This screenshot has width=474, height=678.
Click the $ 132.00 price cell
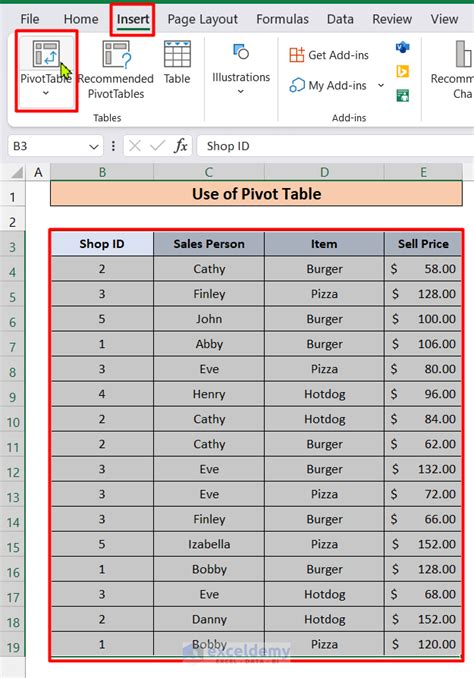[423, 469]
